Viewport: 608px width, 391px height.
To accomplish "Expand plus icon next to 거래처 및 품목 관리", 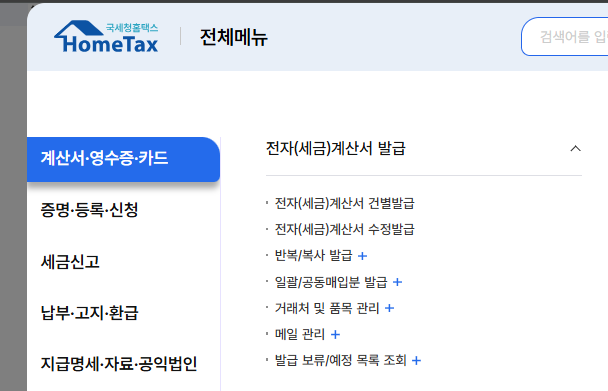I will coord(389,308).
